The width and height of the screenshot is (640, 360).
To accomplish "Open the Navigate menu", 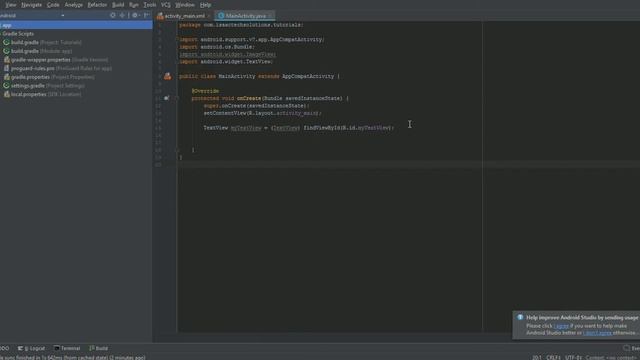I will click(31, 5).
